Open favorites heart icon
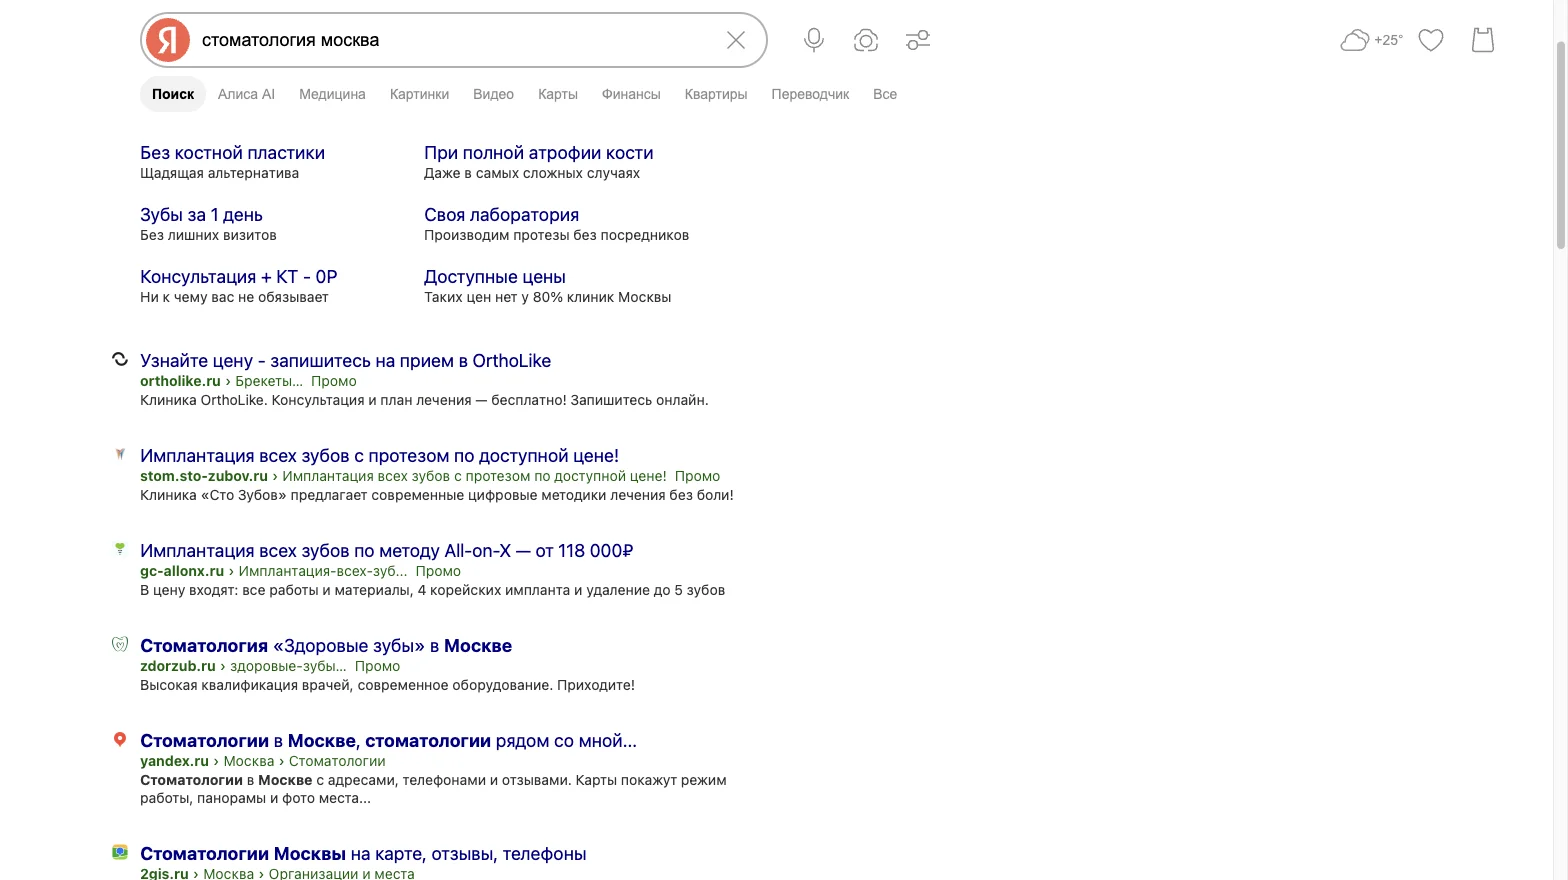Image resolution: width=1568 pixels, height=880 pixels. pyautogui.click(x=1431, y=40)
